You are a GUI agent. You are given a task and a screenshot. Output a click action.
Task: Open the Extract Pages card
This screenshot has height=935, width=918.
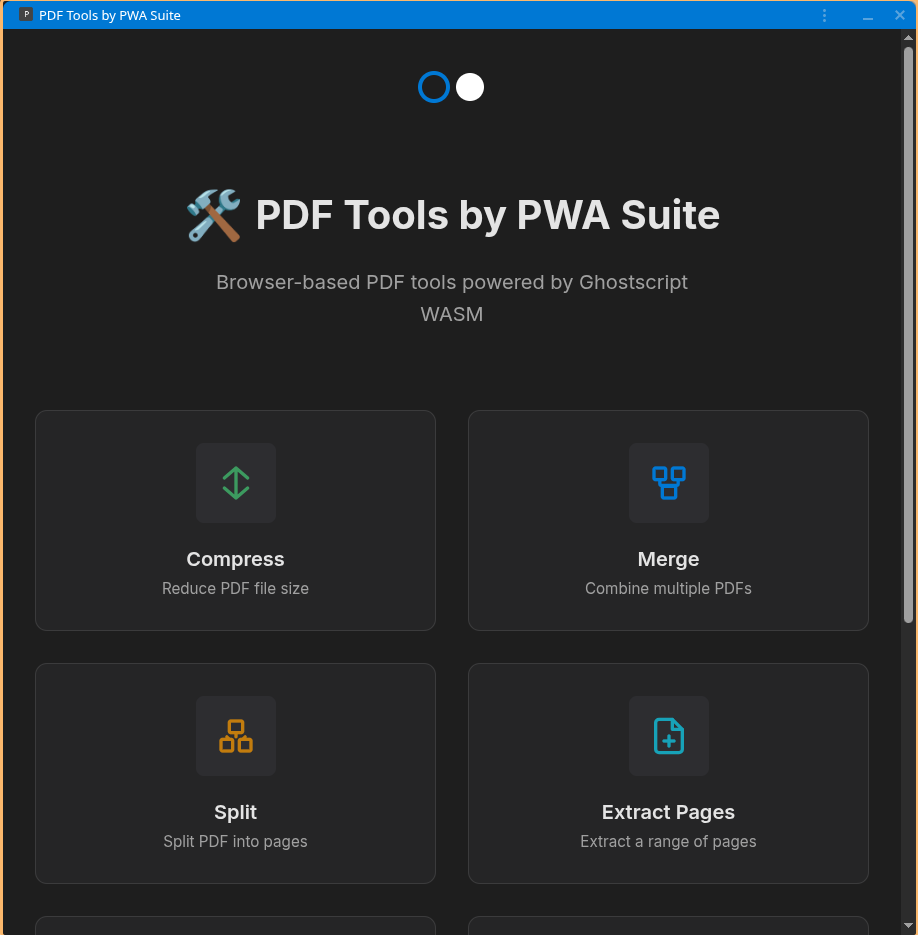tap(668, 773)
